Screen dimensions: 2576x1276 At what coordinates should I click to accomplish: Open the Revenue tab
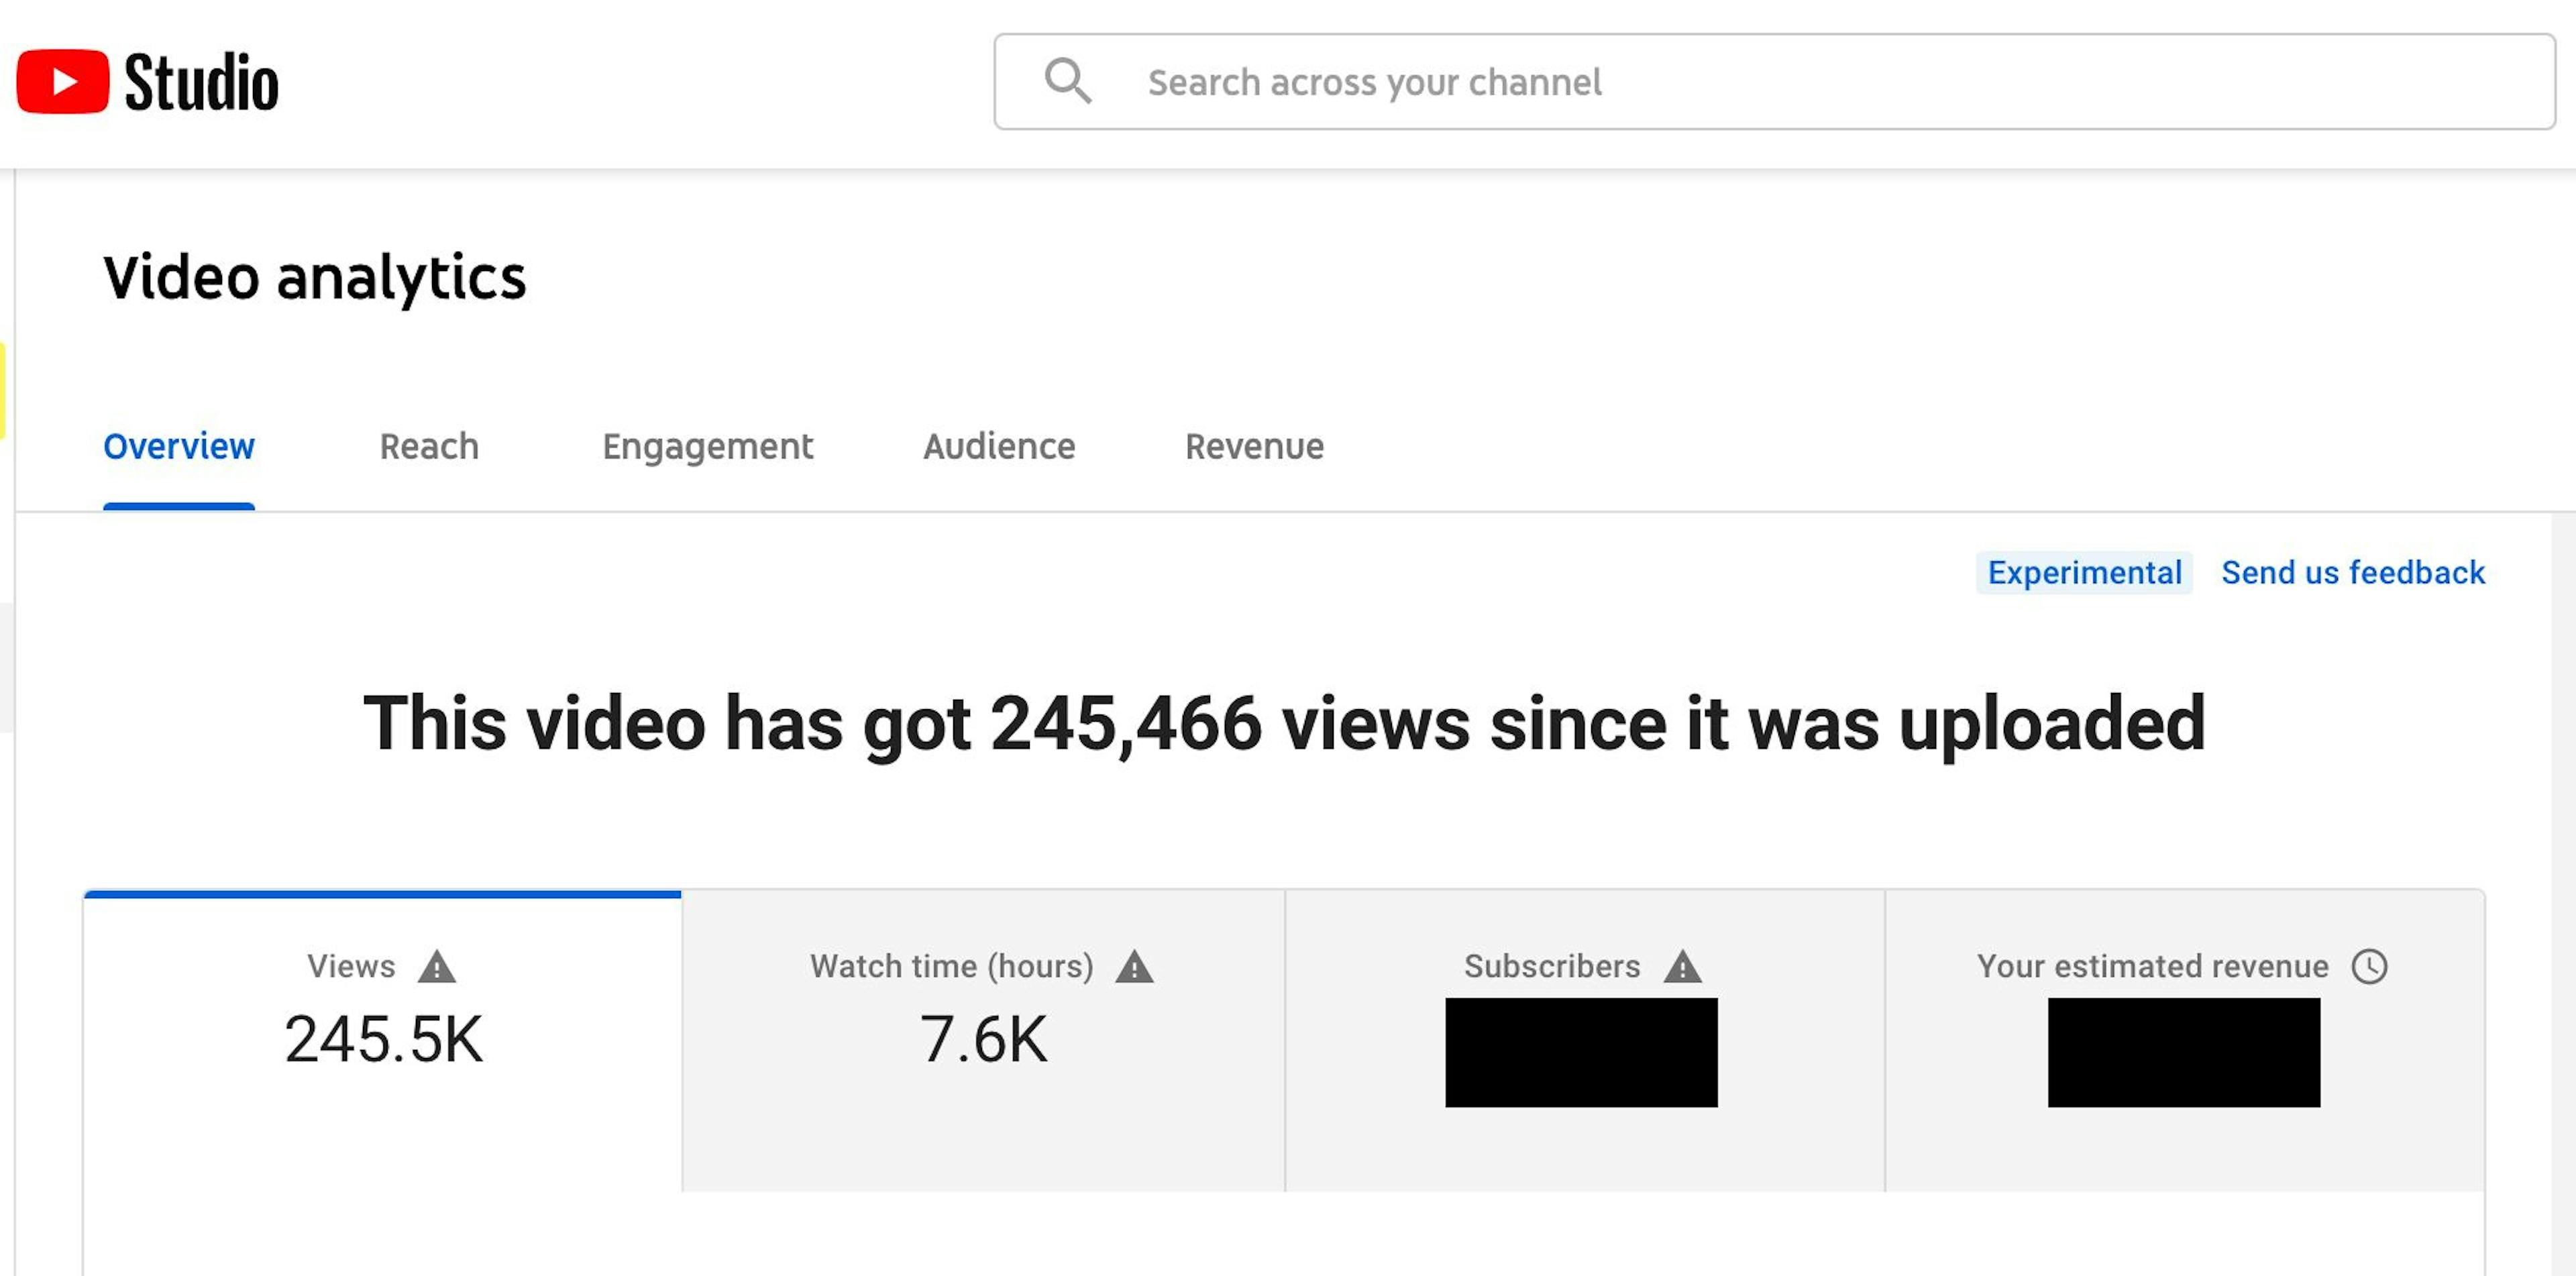[1254, 446]
